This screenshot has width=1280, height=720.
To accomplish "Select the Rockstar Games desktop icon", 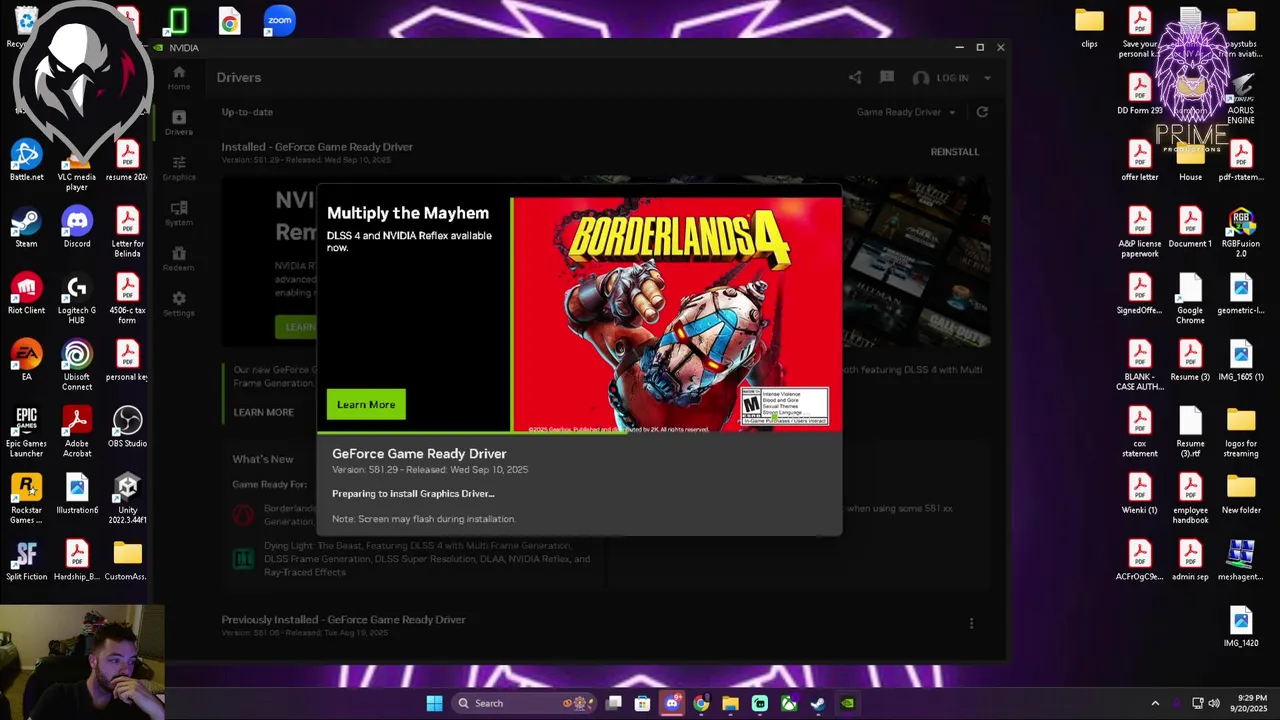I will coord(26,499).
